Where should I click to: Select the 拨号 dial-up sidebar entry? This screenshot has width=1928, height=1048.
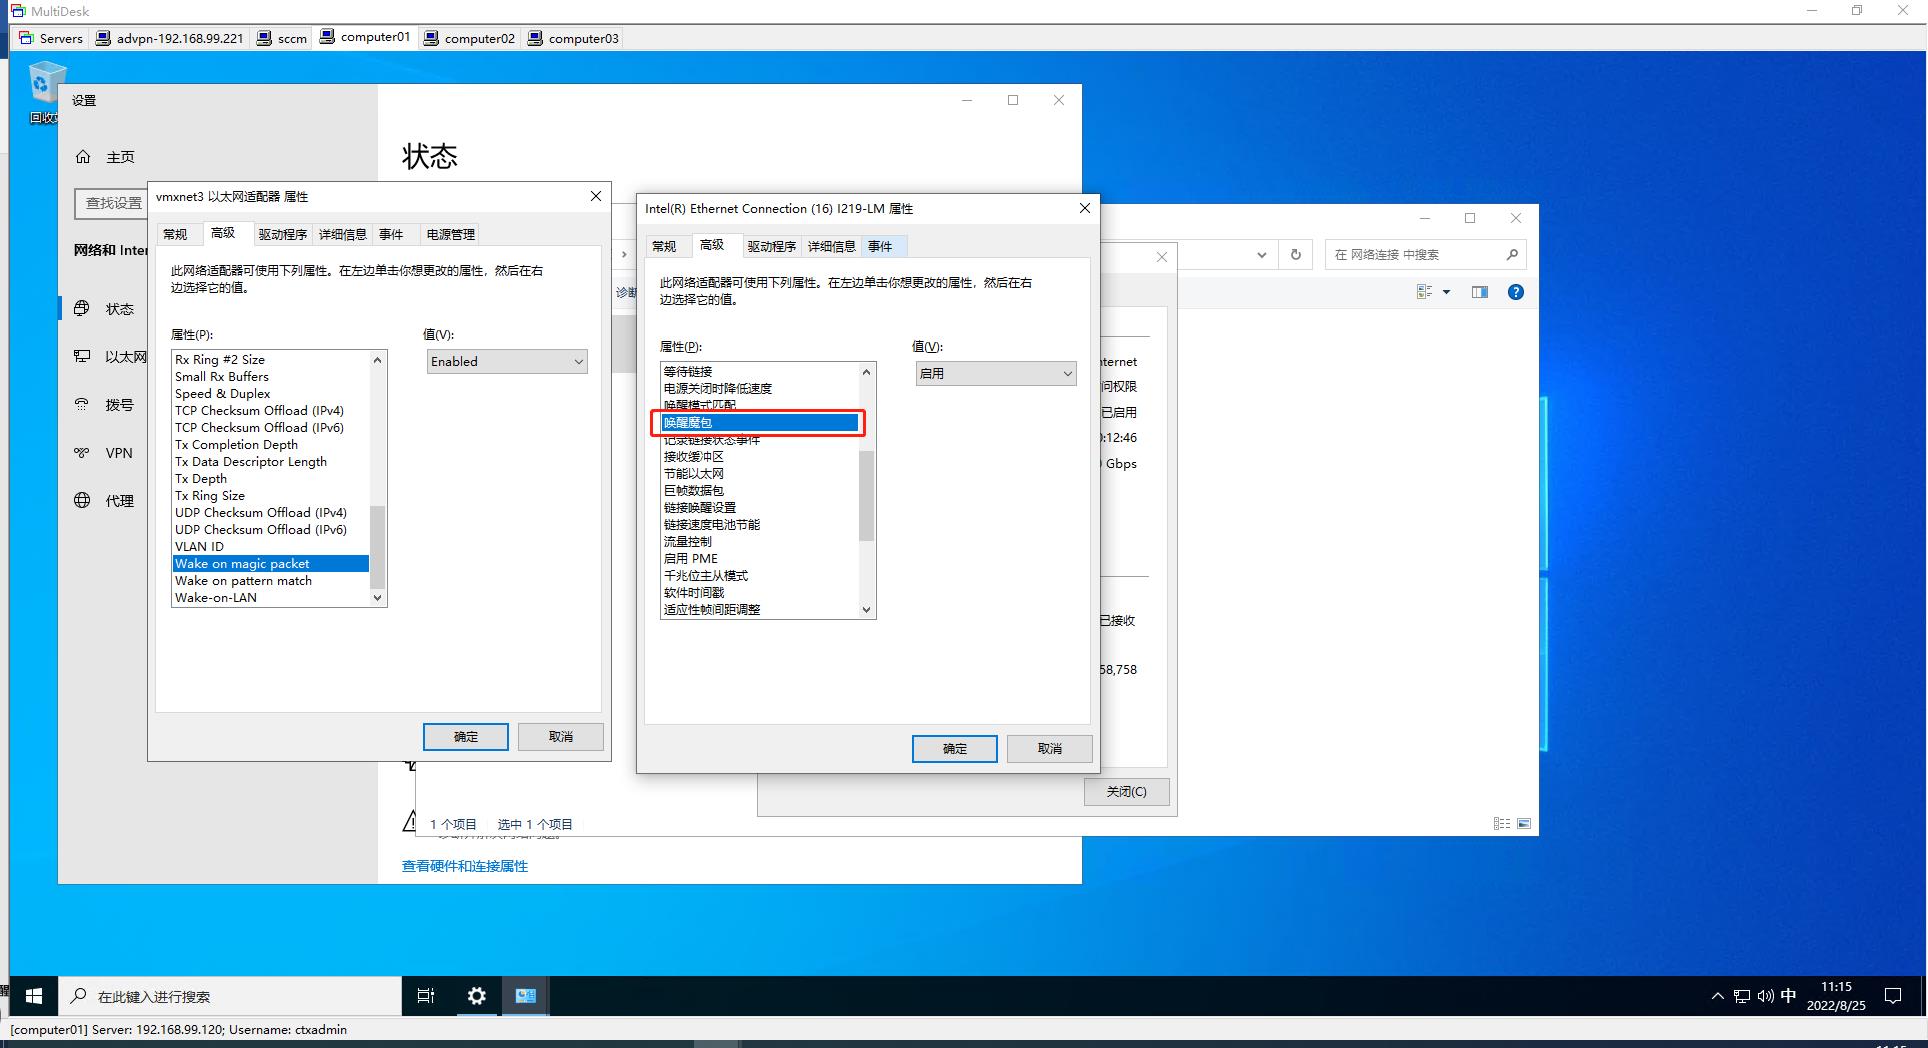[x=105, y=405]
